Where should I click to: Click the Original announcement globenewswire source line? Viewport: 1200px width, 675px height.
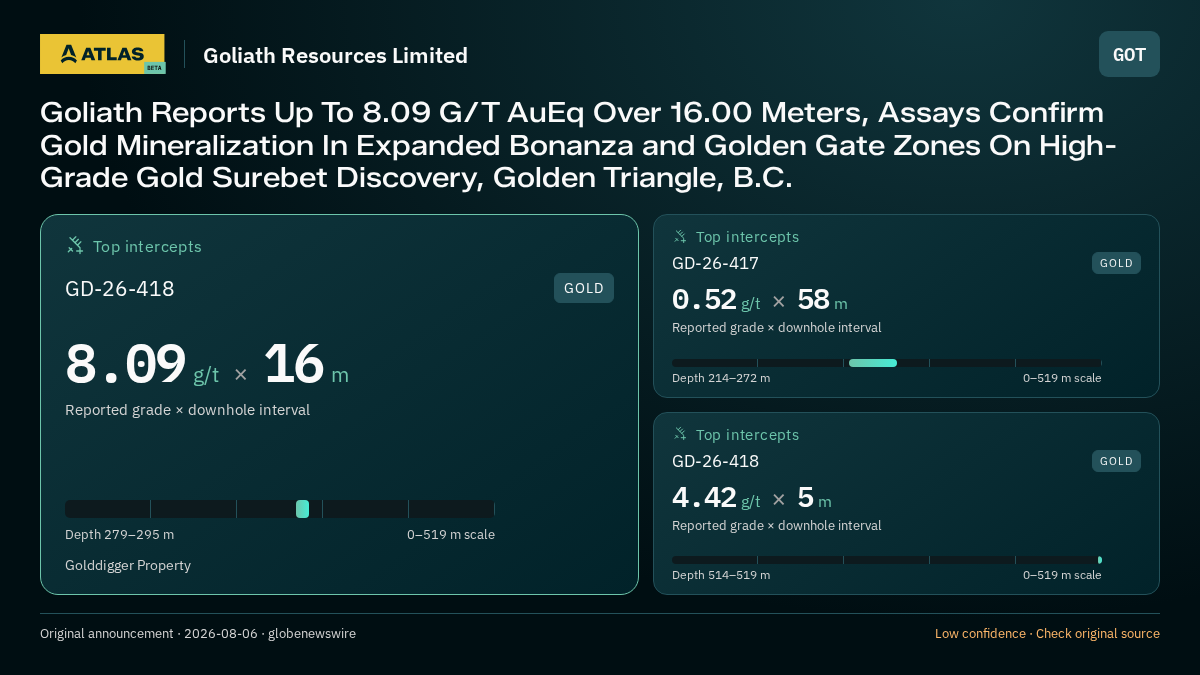coord(198,634)
